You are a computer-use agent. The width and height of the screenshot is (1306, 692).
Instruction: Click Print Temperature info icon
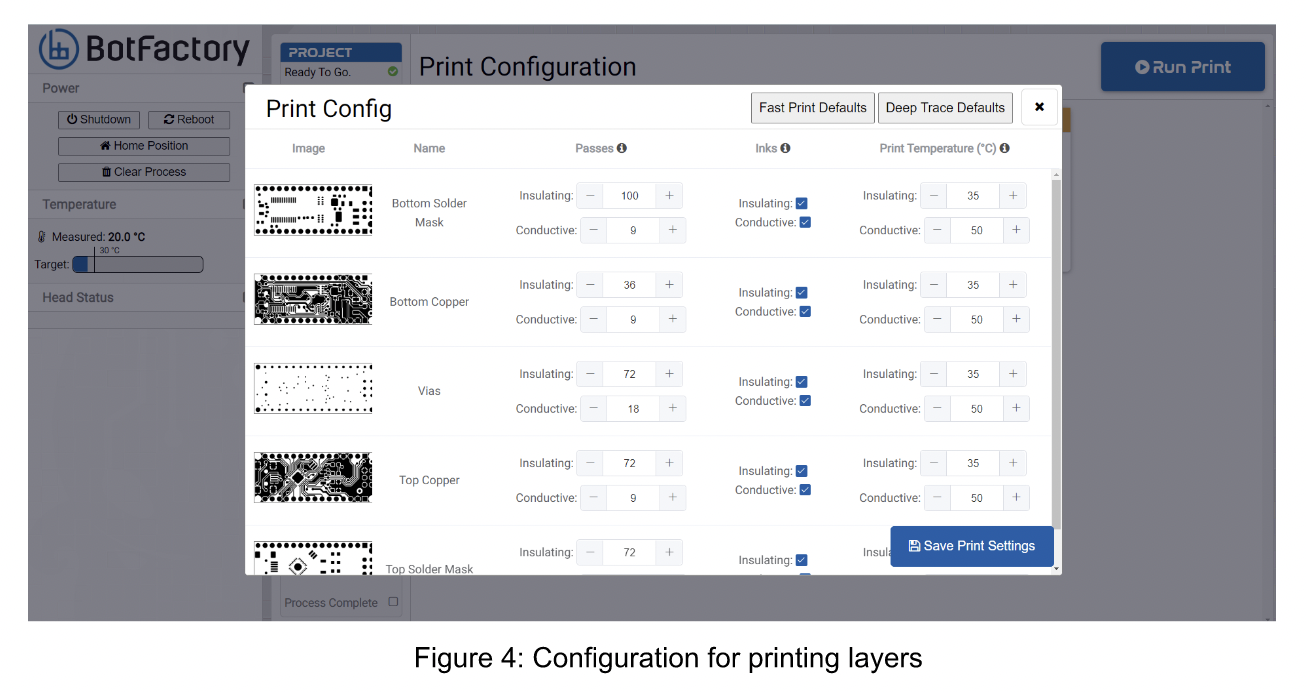(1004, 149)
